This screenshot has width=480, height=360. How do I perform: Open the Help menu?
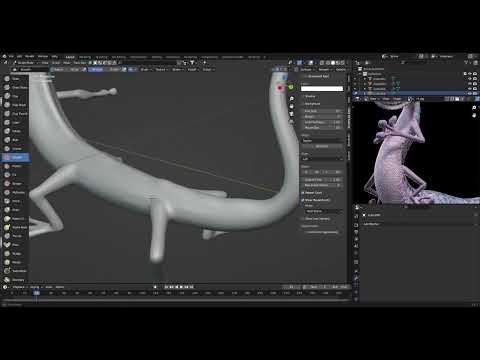tap(55, 56)
